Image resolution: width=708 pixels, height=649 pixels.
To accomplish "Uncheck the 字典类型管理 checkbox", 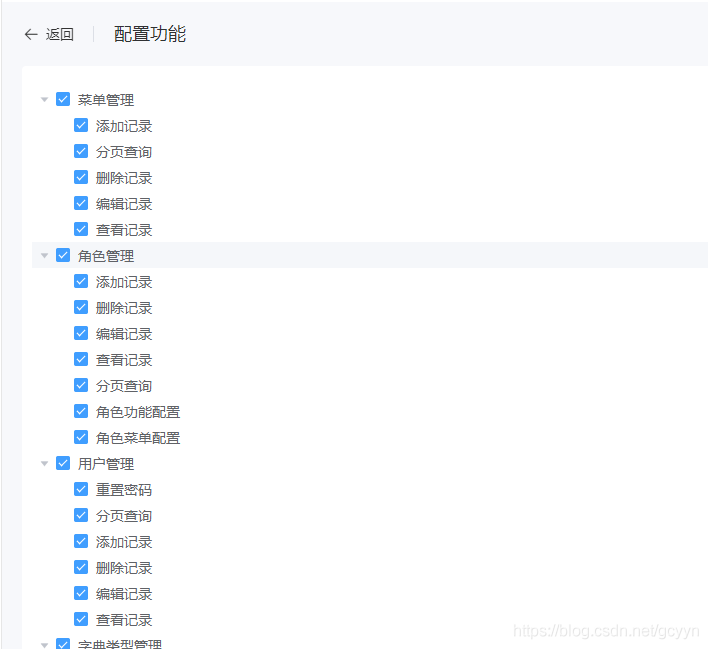I will [63, 644].
